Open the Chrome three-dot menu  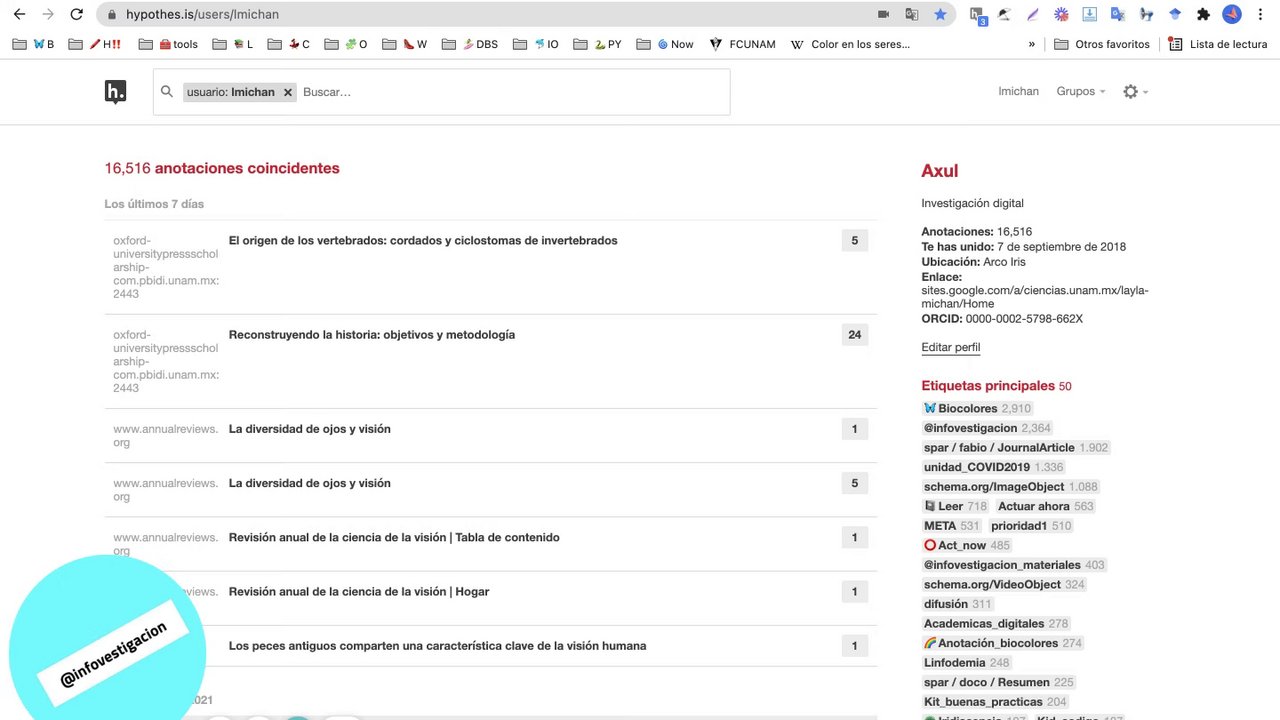pos(1260,14)
